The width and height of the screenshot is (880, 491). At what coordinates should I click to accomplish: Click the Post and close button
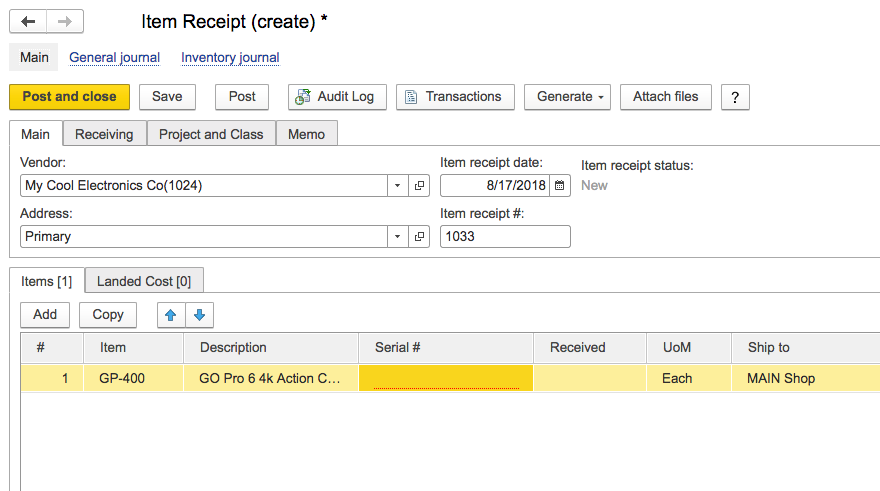coord(69,97)
